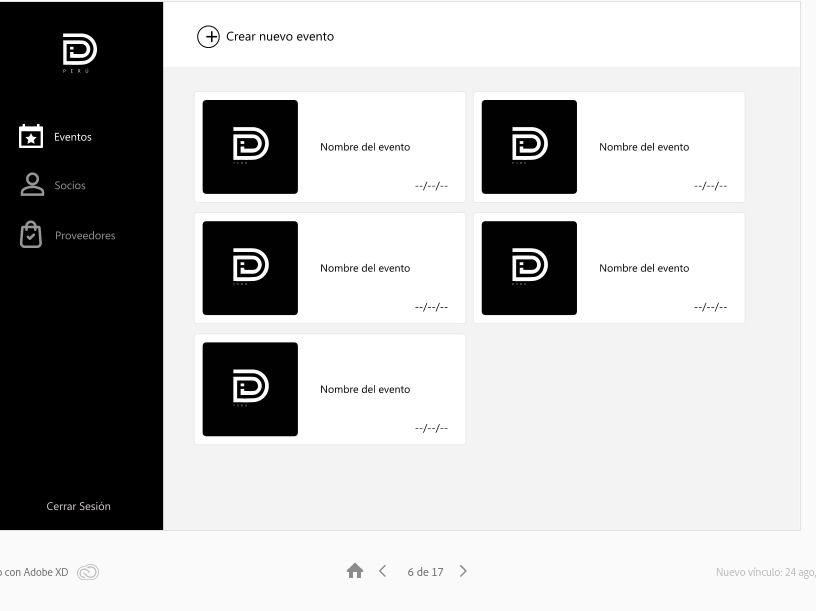Click the home icon in the bottom bar
Image resolution: width=816 pixels, height=611 pixels.
tap(355, 571)
